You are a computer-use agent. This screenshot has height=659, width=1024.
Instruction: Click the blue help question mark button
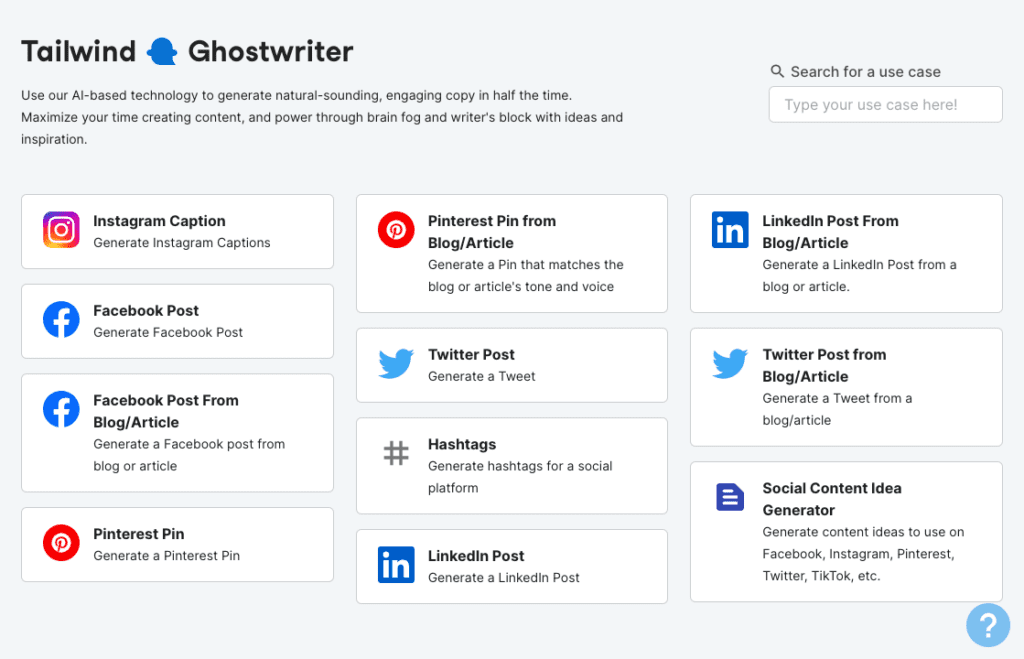click(x=988, y=625)
